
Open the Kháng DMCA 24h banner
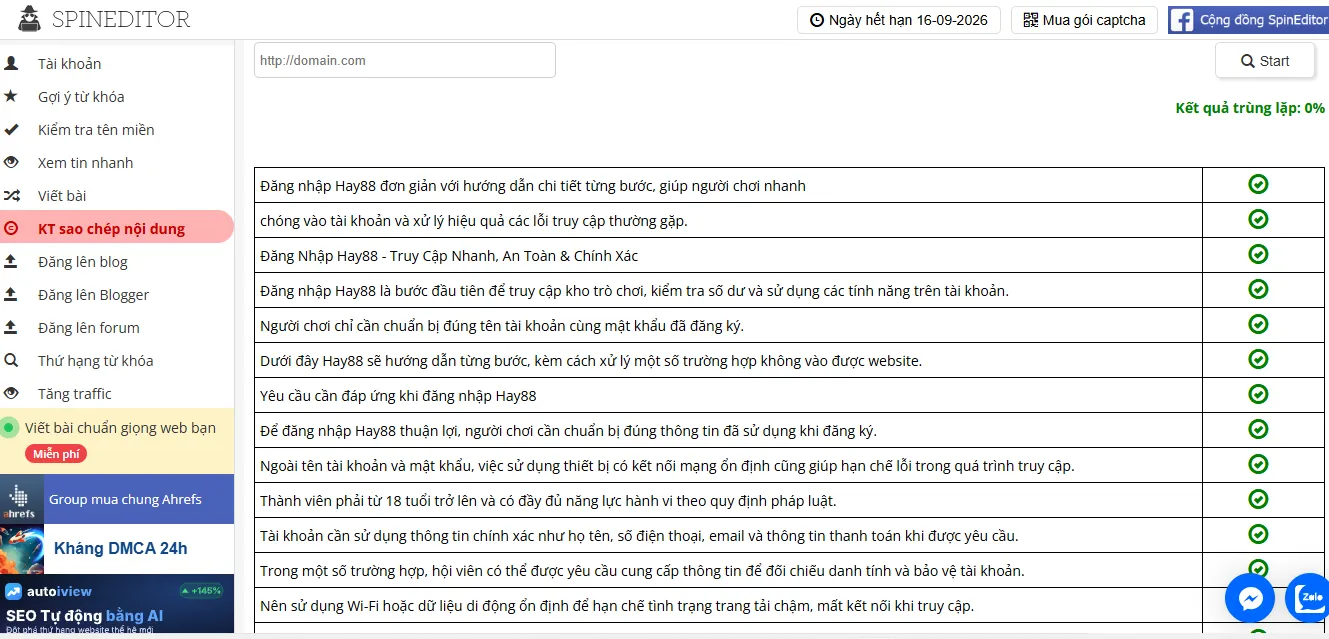pyautogui.click(x=117, y=549)
